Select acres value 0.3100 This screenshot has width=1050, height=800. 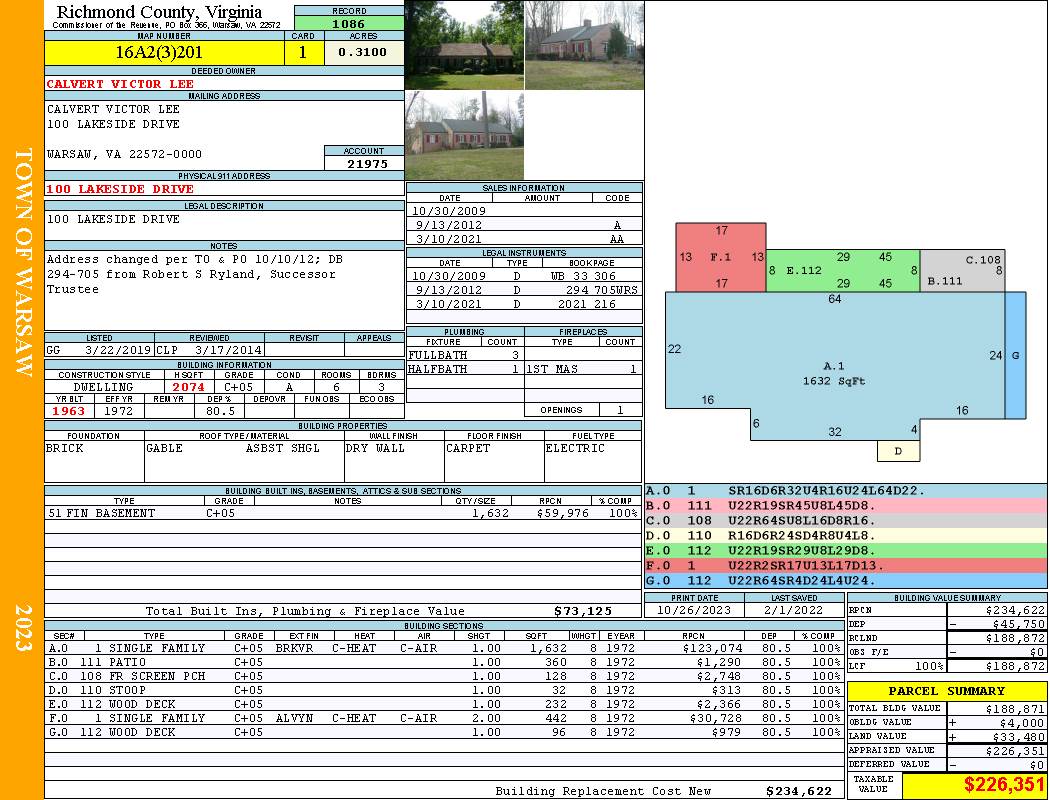tap(362, 52)
